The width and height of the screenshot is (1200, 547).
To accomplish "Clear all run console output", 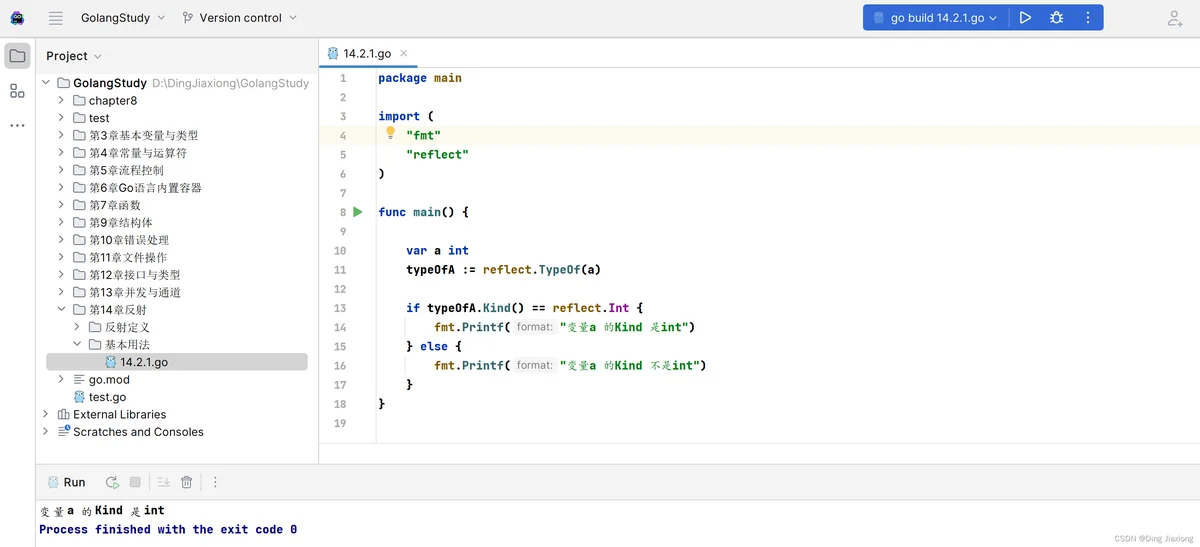I will [186, 482].
